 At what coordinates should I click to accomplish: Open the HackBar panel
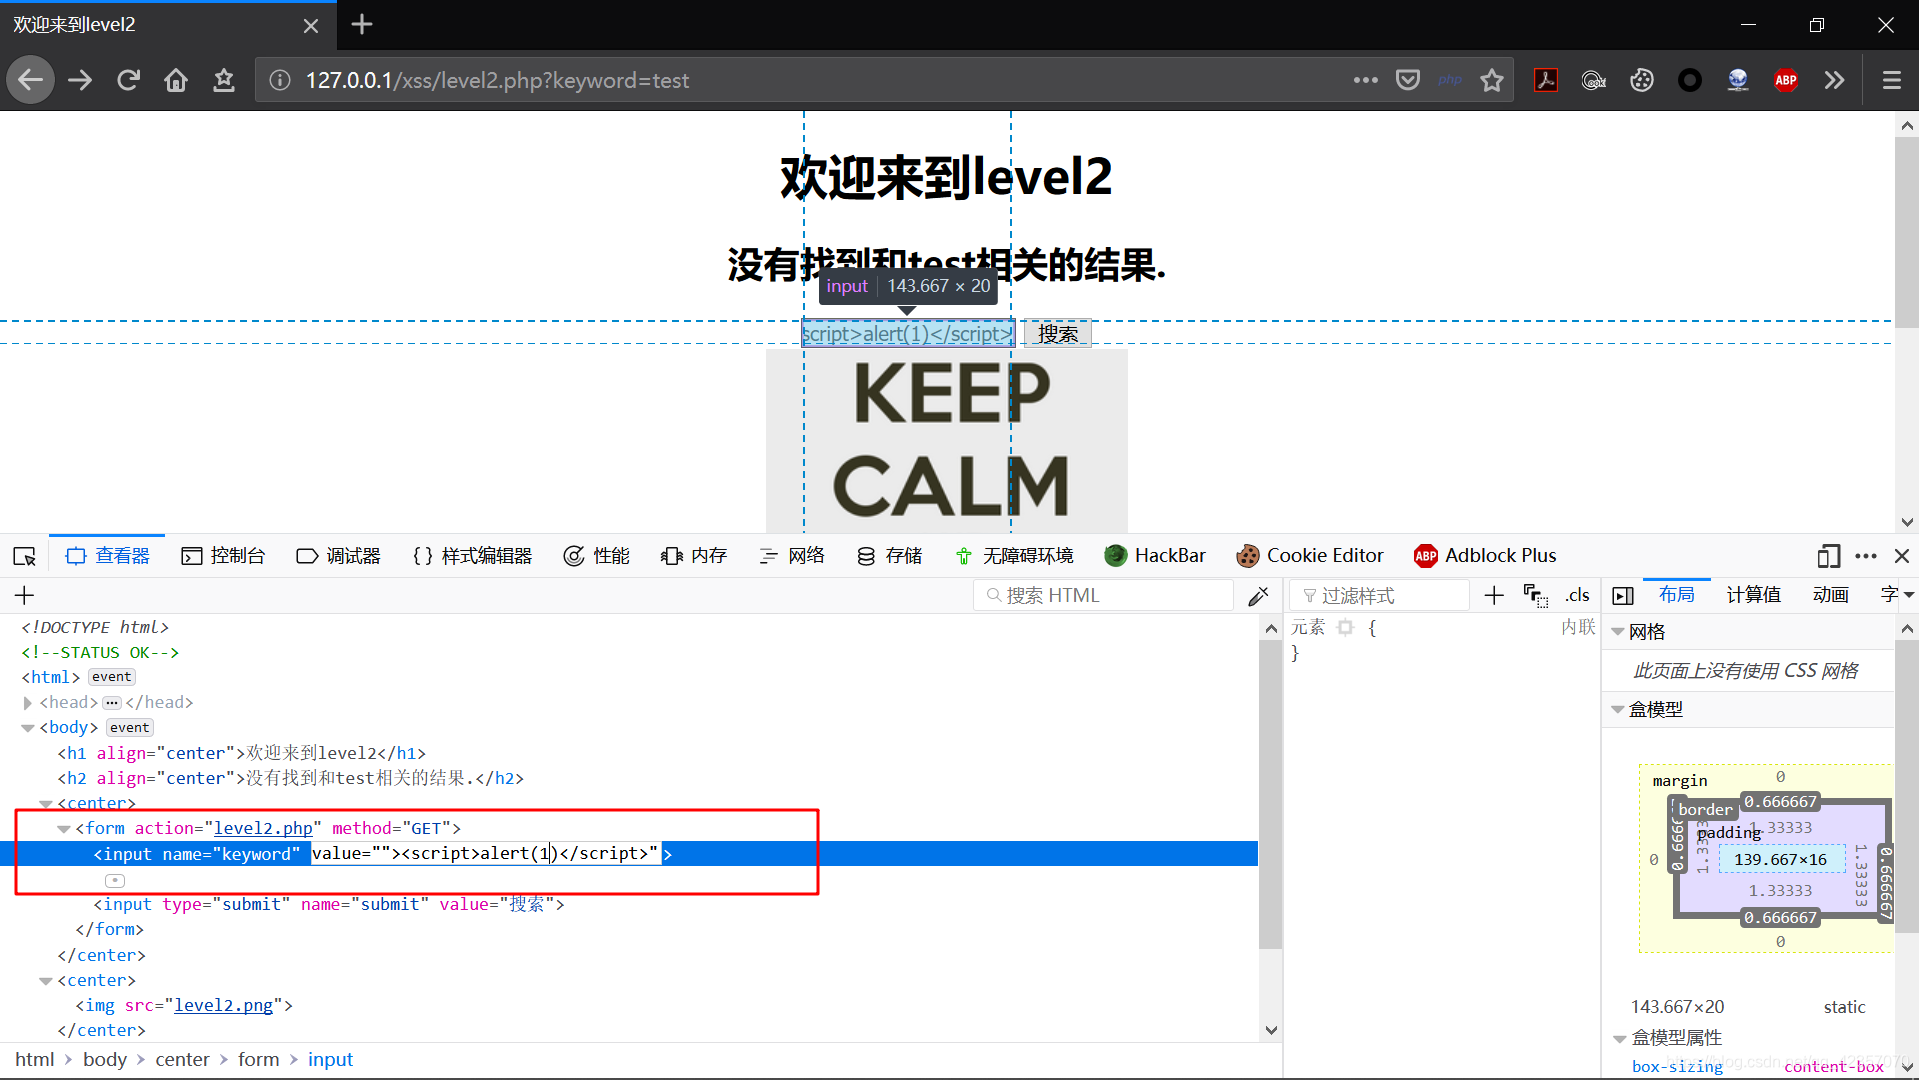(1155, 556)
